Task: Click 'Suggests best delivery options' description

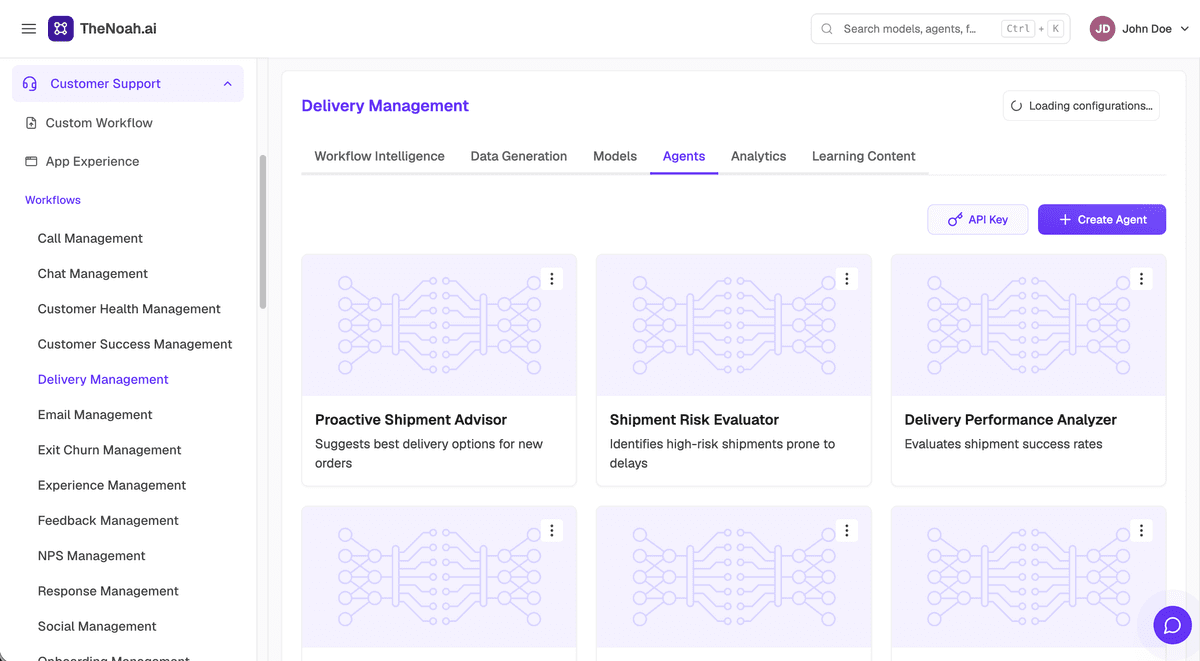Action: click(x=429, y=454)
